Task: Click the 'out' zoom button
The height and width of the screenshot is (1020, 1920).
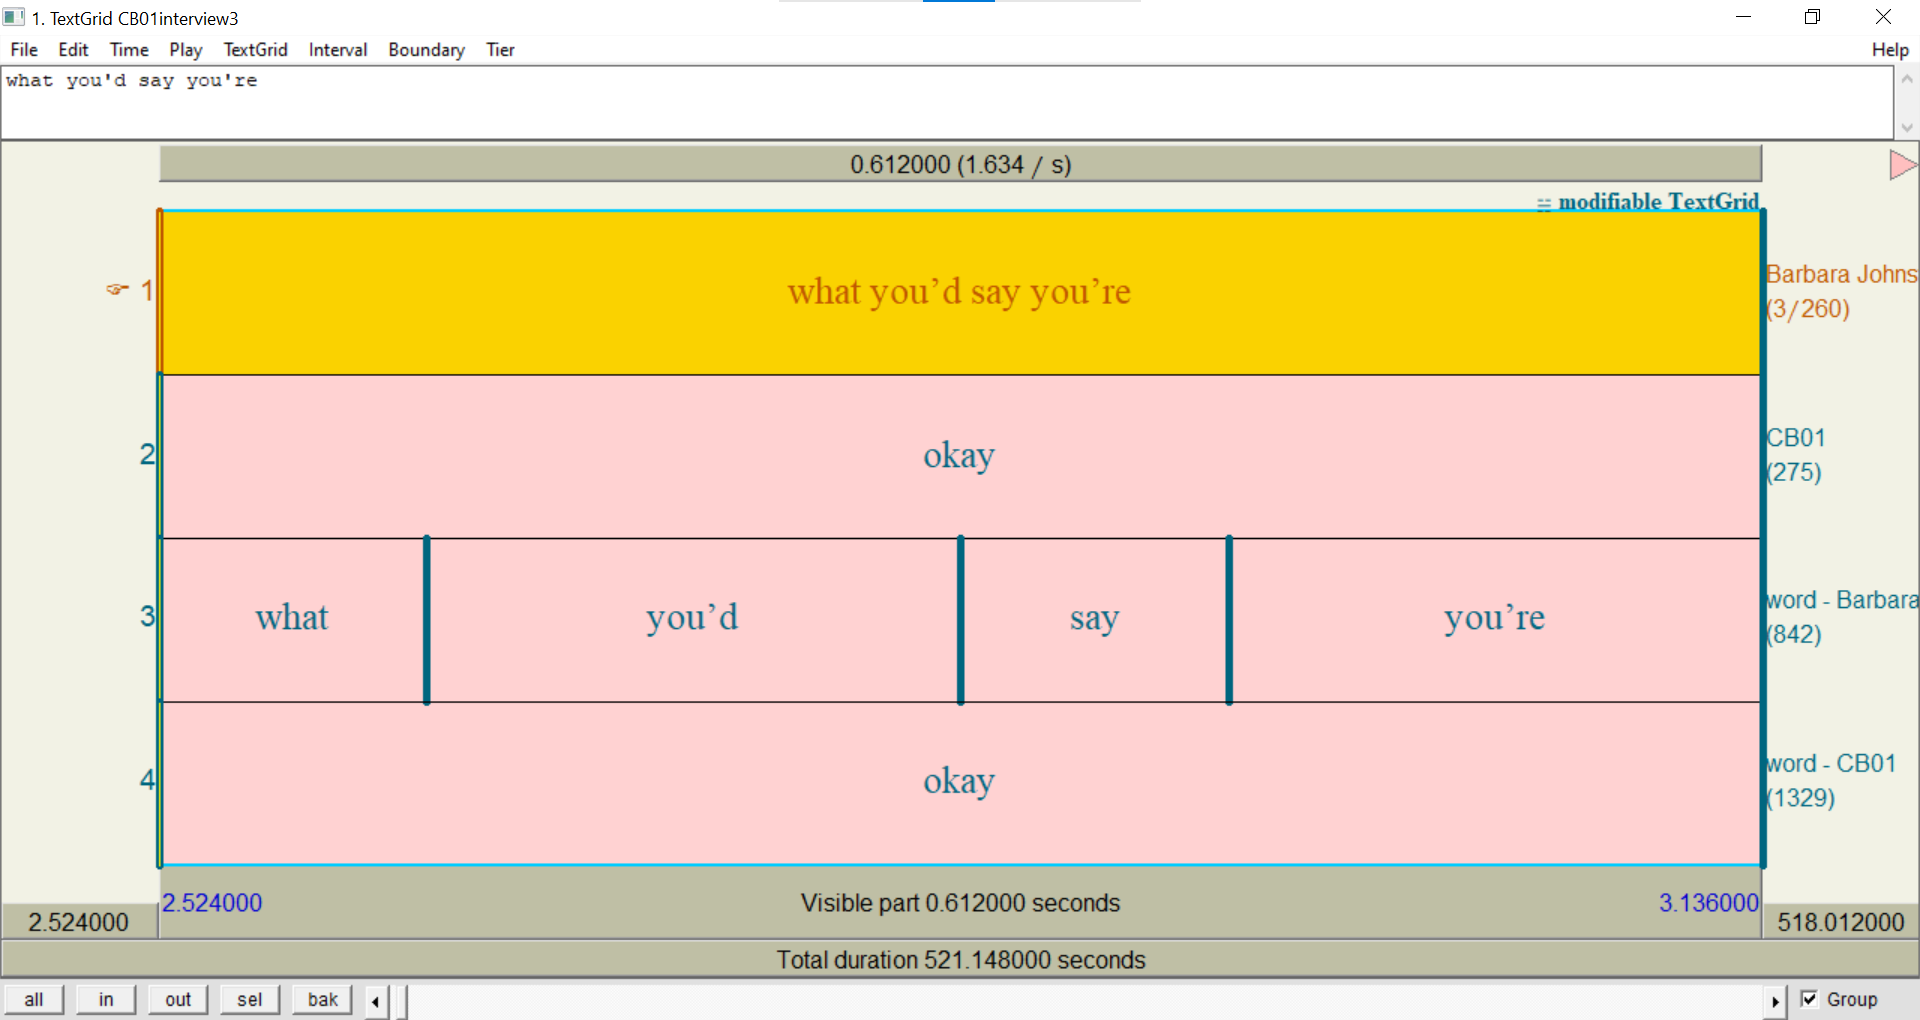Action: [x=178, y=999]
